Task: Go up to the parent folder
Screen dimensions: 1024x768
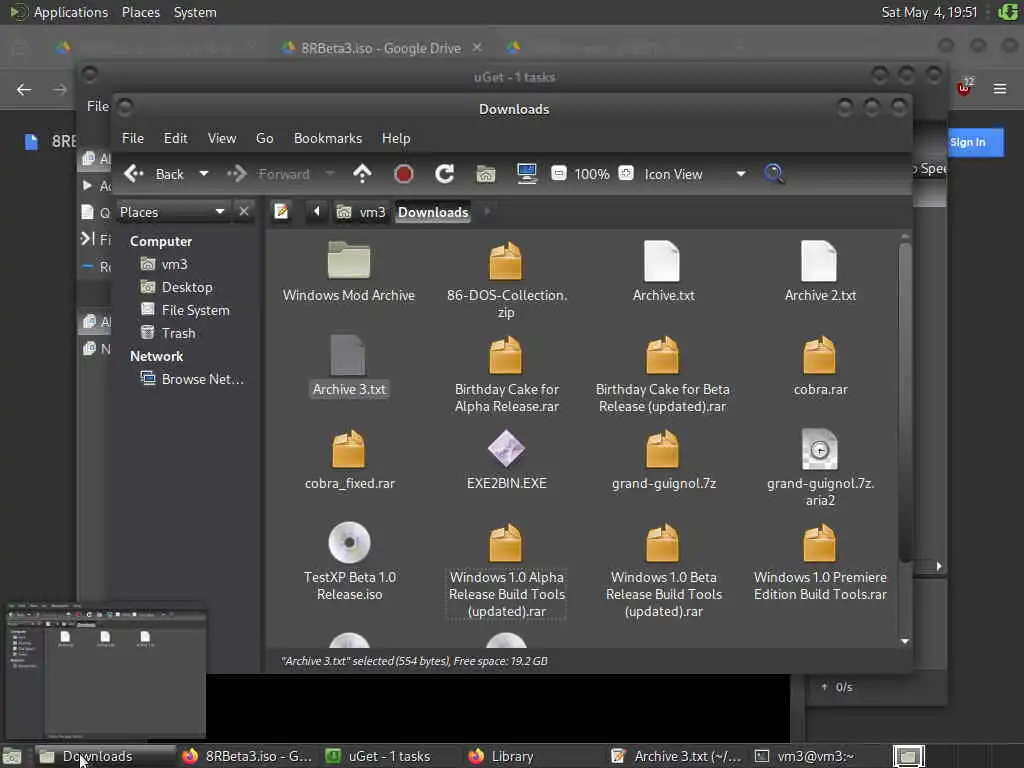Action: pyautogui.click(x=362, y=174)
